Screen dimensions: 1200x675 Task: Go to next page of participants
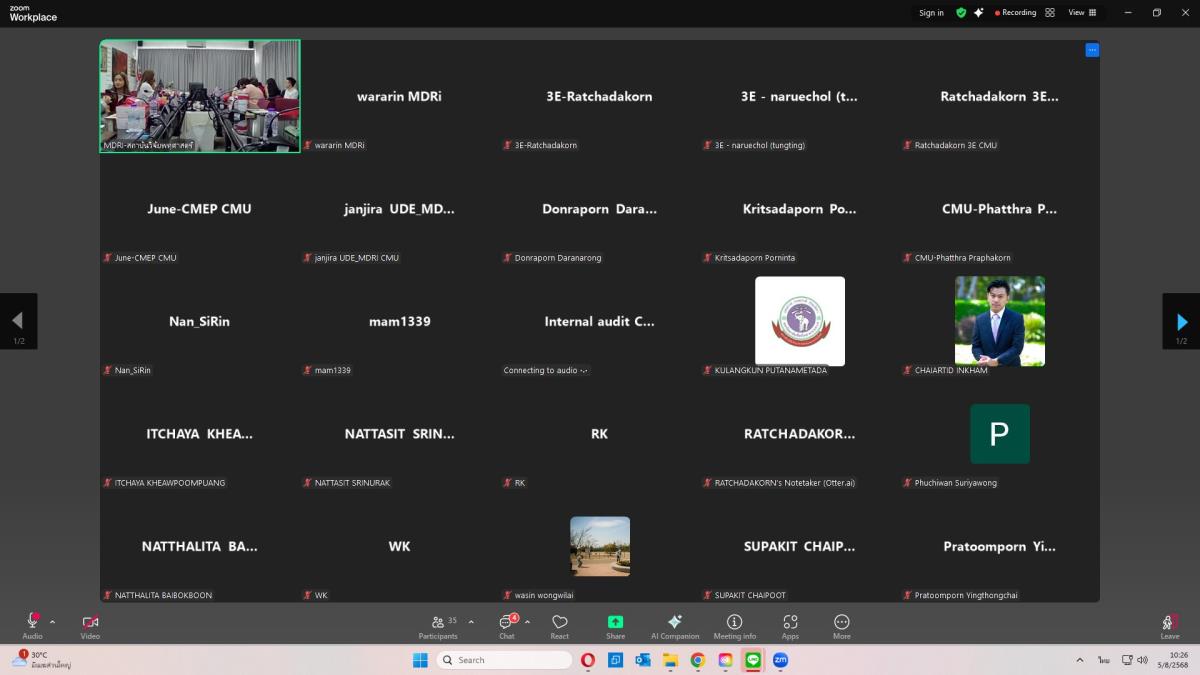tap(1181, 322)
